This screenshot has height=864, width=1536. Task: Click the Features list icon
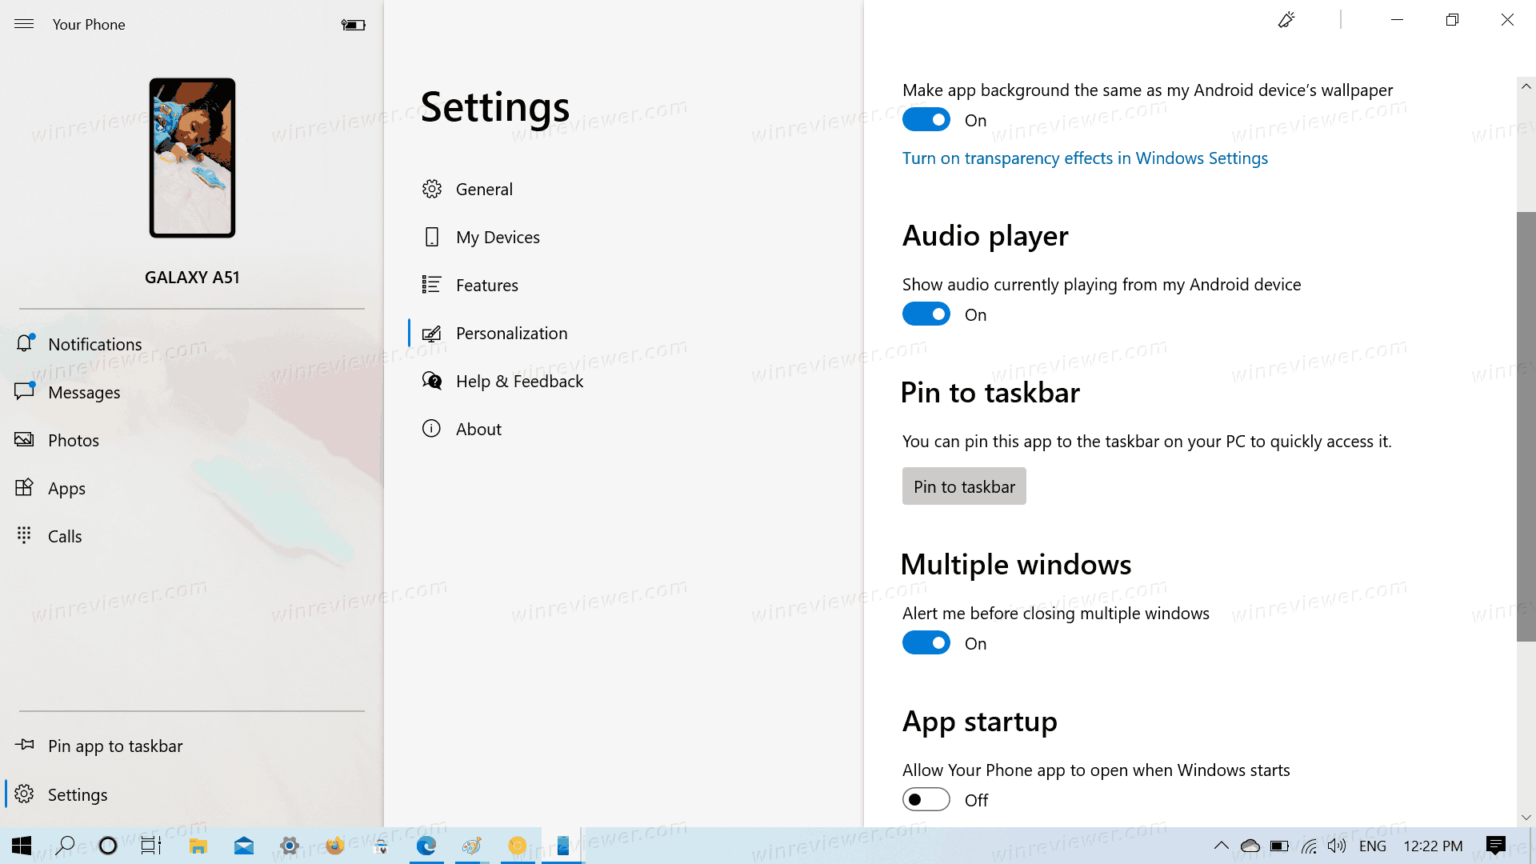point(431,285)
